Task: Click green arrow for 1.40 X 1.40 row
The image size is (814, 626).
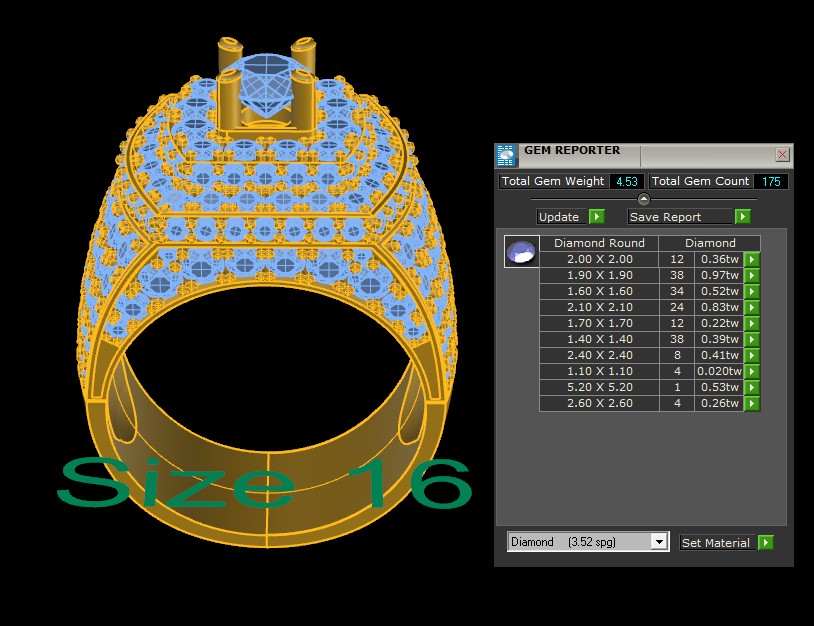Action: 752,340
